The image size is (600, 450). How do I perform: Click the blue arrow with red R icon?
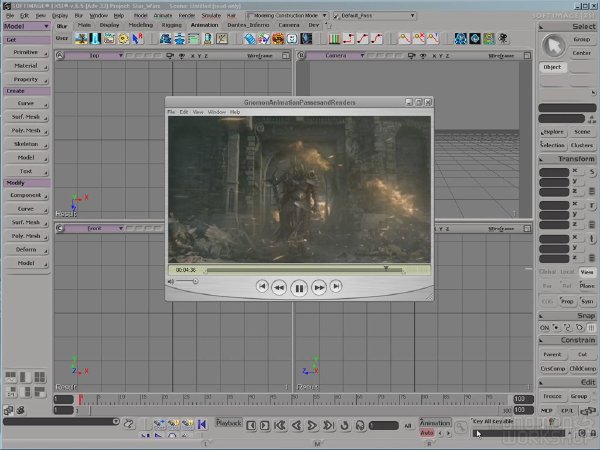pos(137,39)
